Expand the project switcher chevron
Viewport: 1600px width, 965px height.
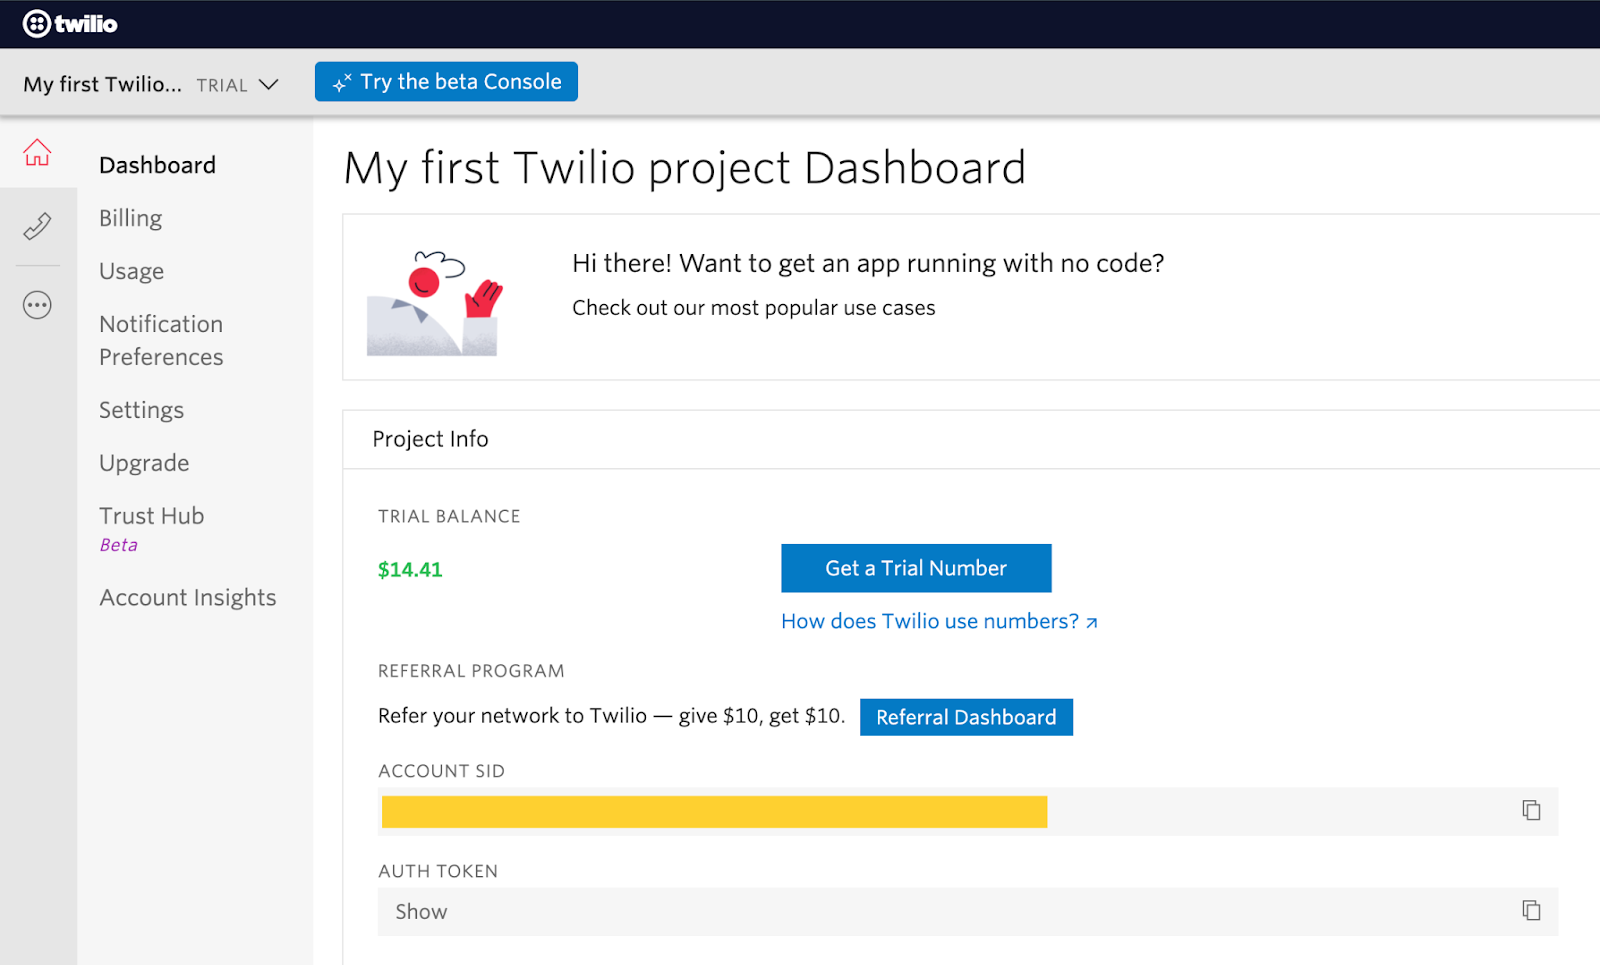click(268, 84)
